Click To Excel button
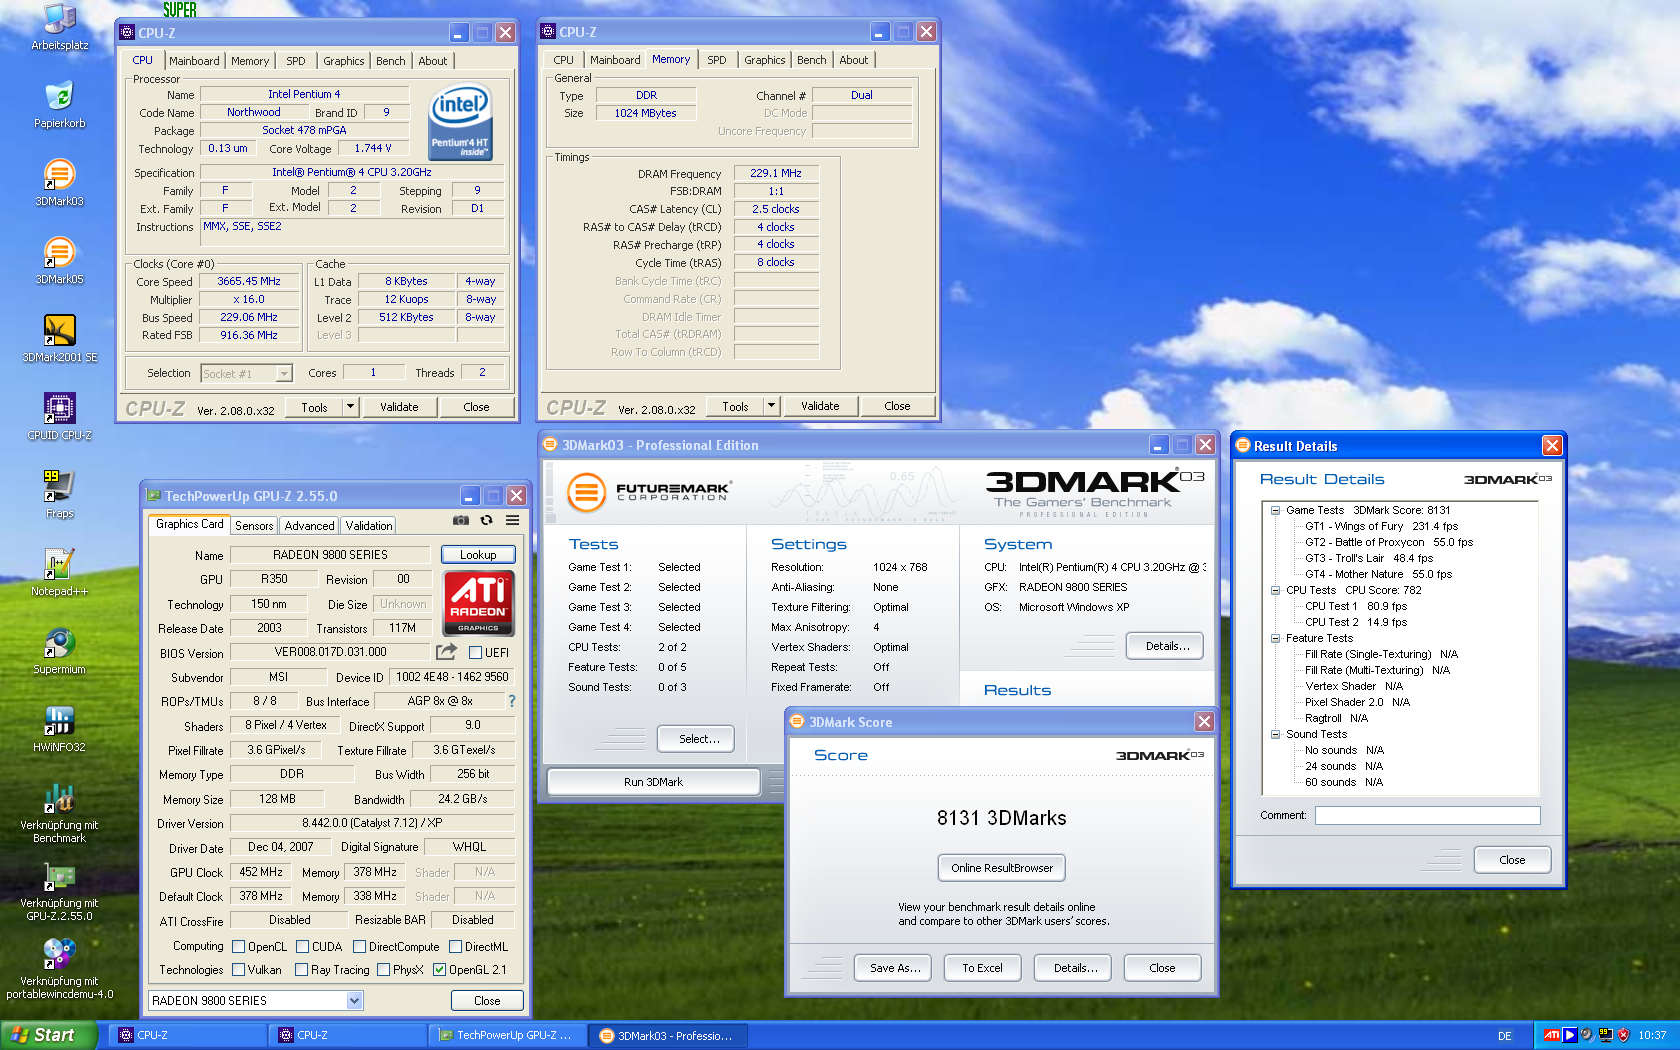Viewport: 1680px width, 1050px height. tap(982, 968)
